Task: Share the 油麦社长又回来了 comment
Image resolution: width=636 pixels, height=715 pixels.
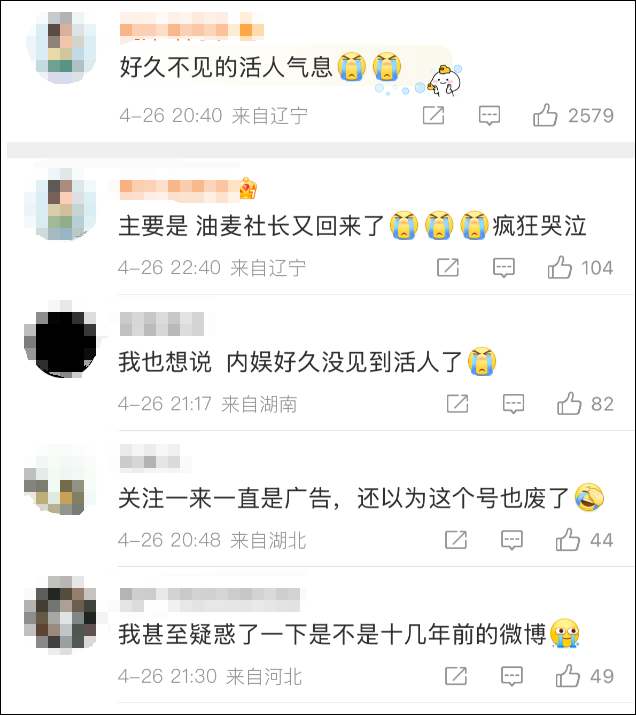Action: point(448,267)
